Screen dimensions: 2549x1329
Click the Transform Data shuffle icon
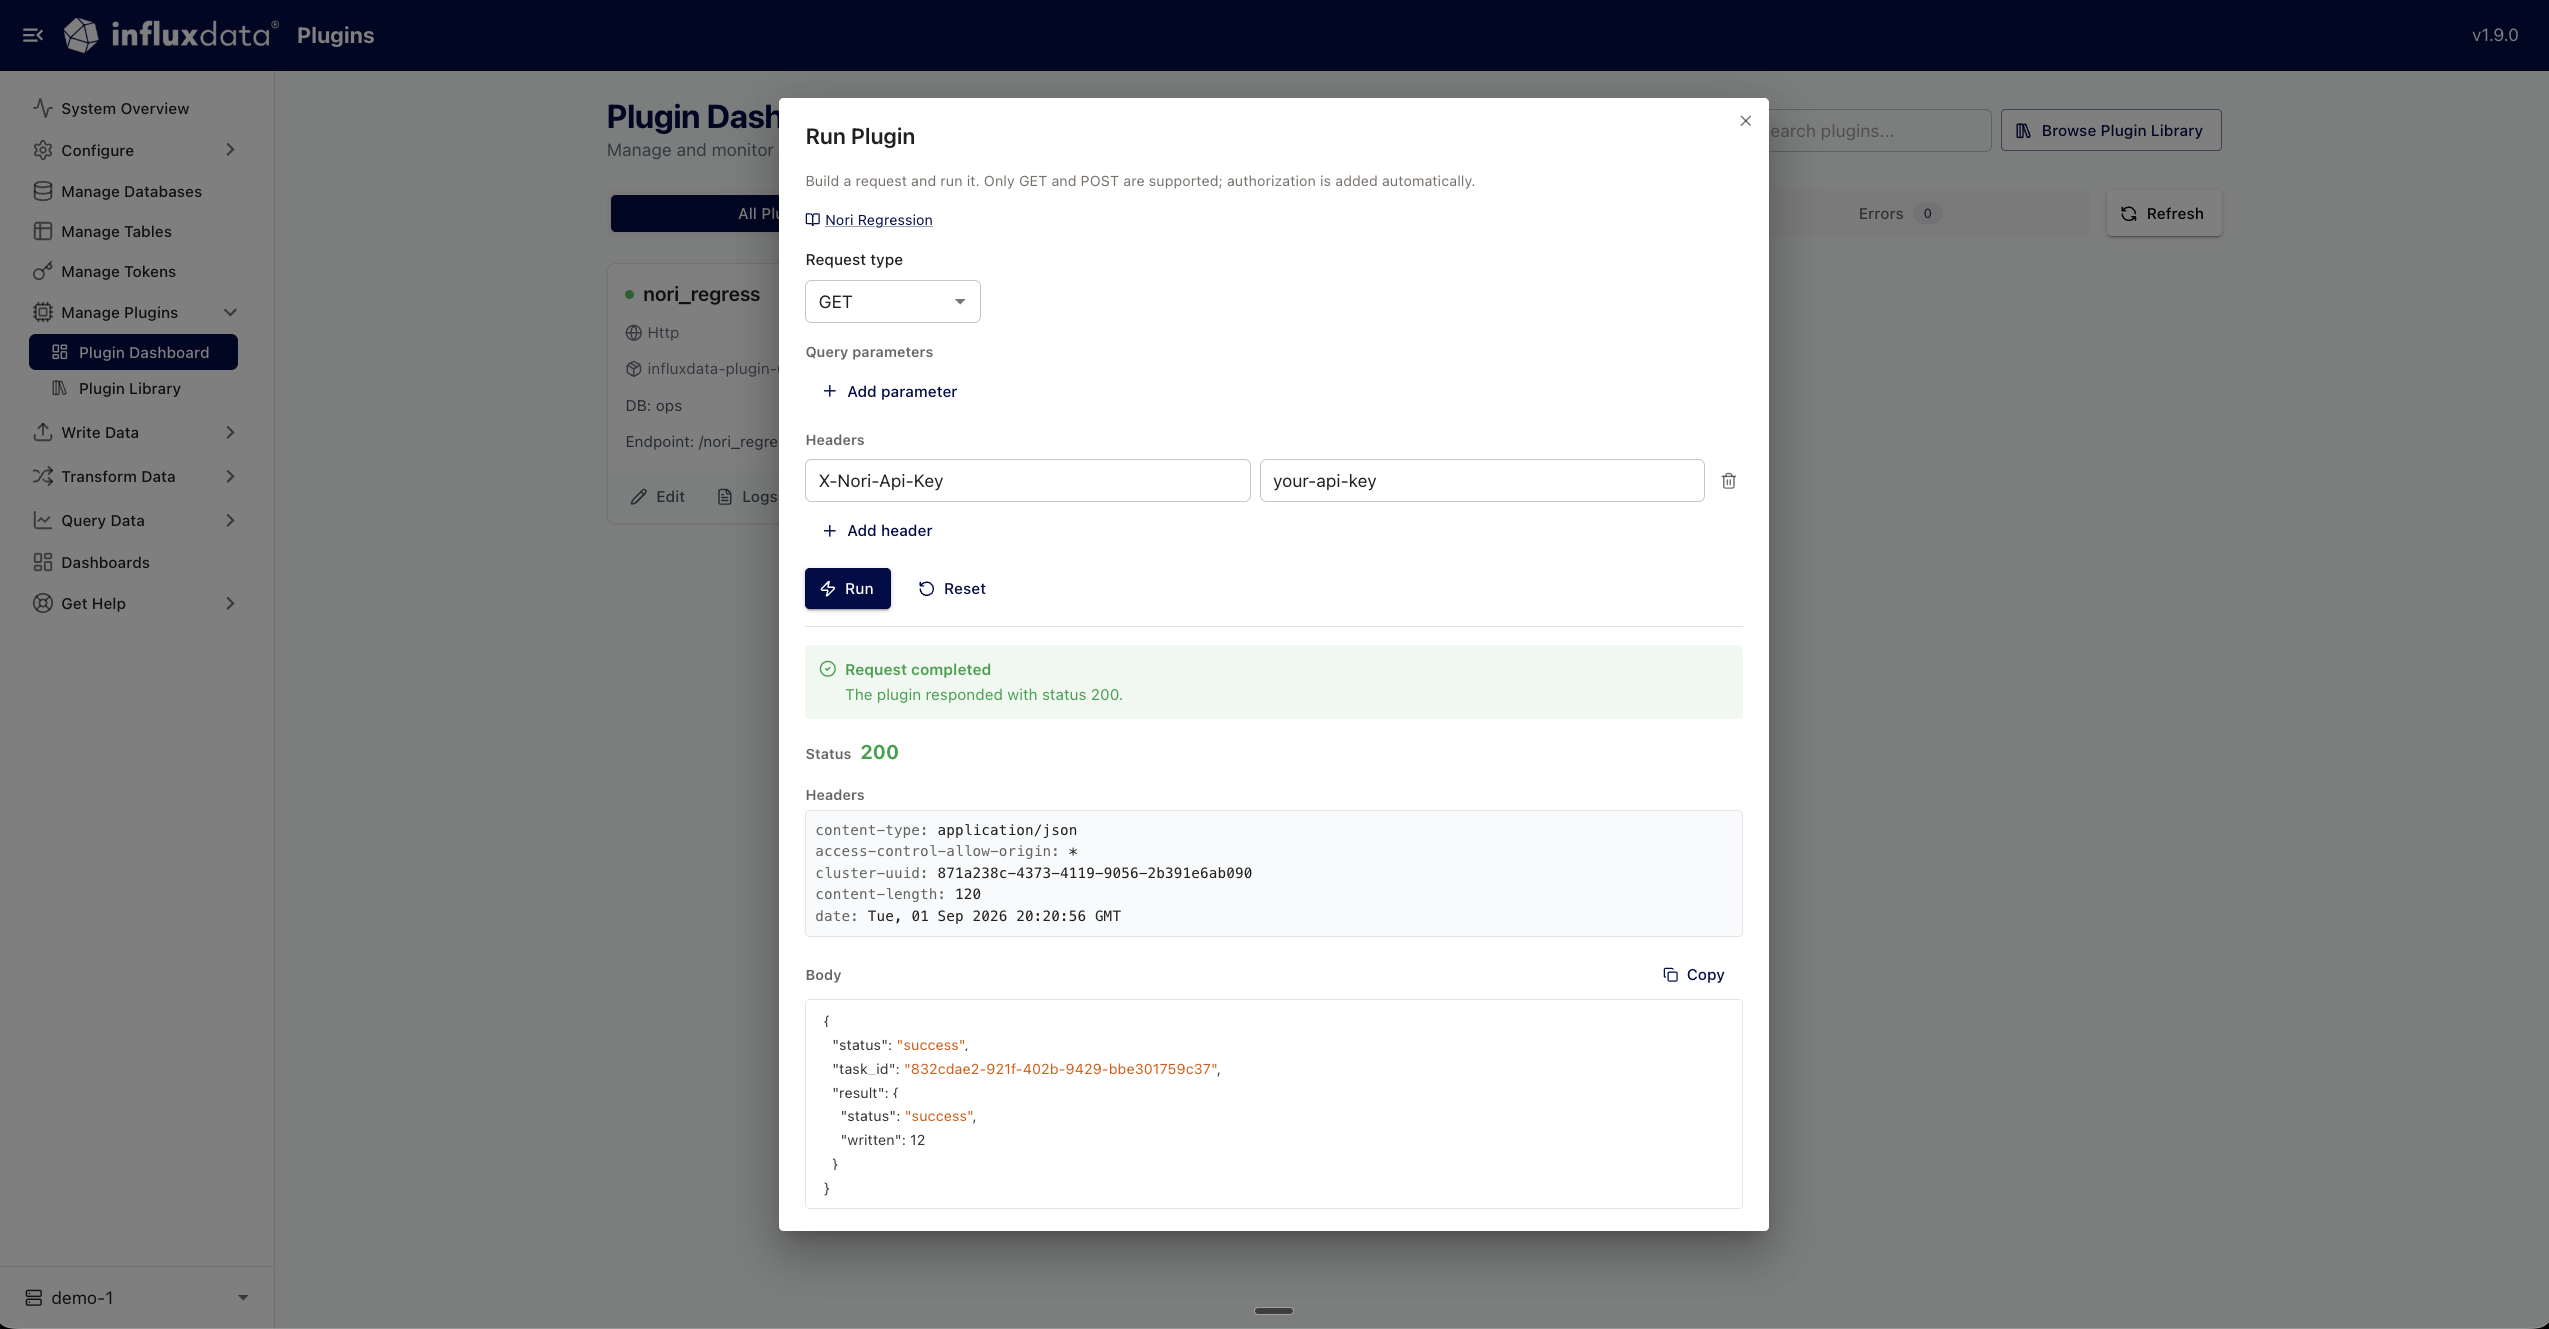[x=42, y=476]
